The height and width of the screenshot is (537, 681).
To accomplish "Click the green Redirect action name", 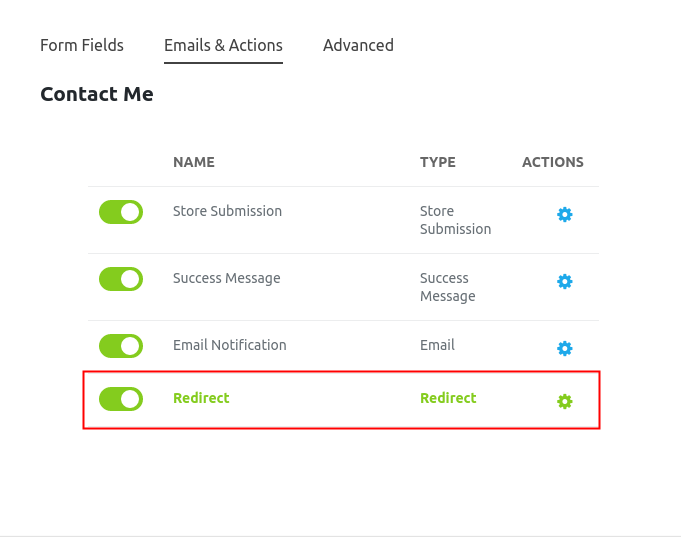I will (201, 398).
